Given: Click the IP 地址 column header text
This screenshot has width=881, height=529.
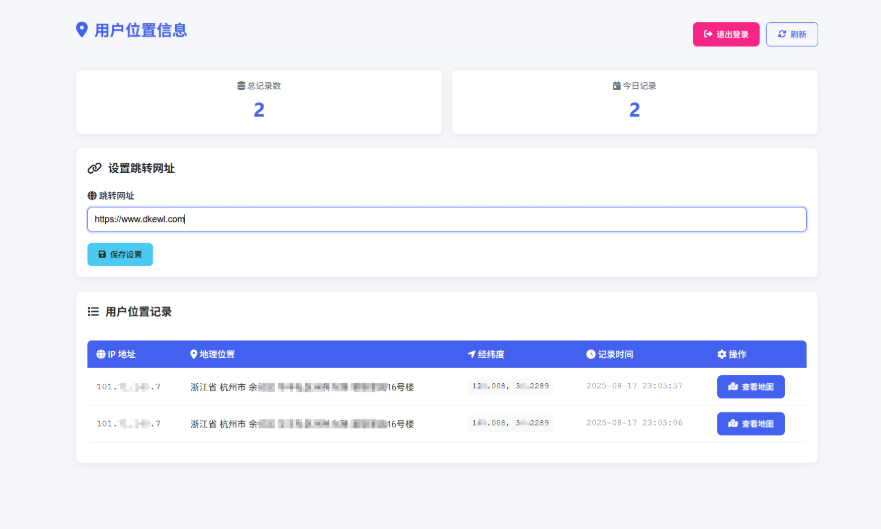Looking at the screenshot, I should (121, 354).
